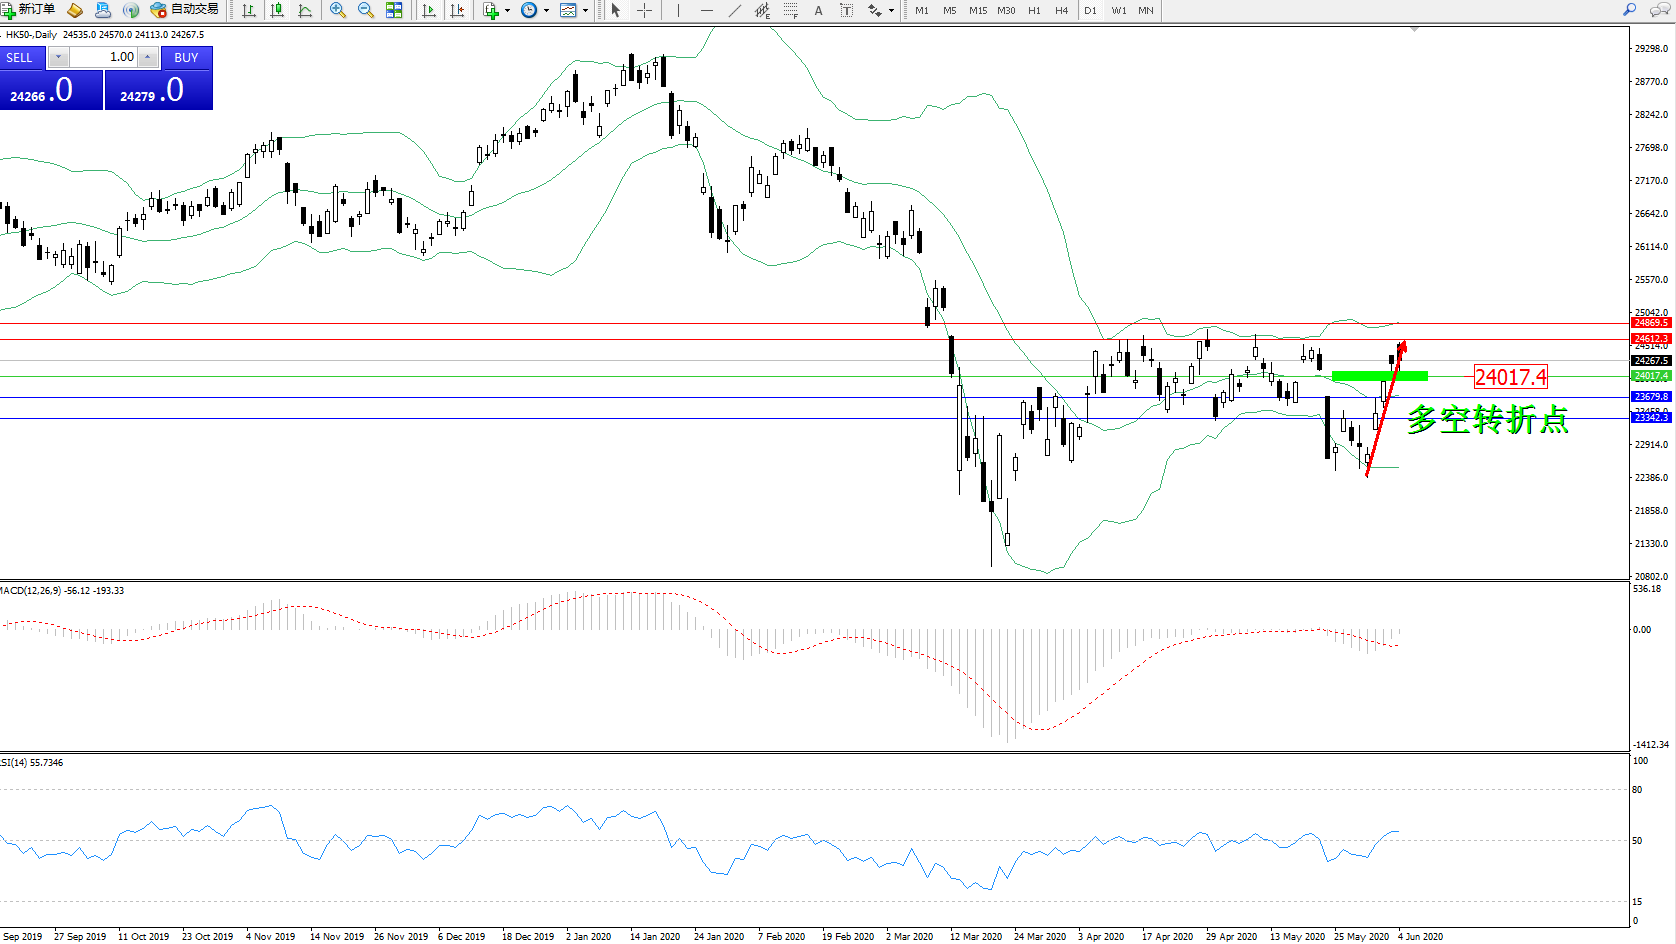Pick the Fibonacci retracement tool
This screenshot has height=944, width=1676.
click(x=791, y=10)
